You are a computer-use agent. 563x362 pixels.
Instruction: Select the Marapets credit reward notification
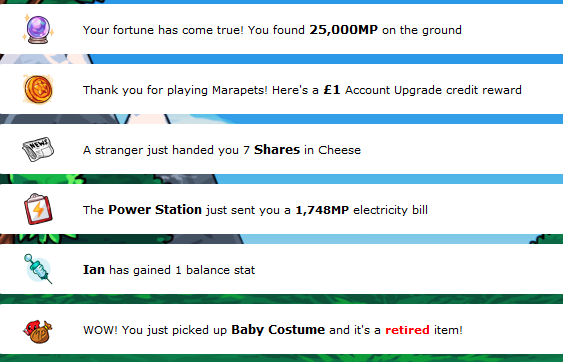pos(282,89)
